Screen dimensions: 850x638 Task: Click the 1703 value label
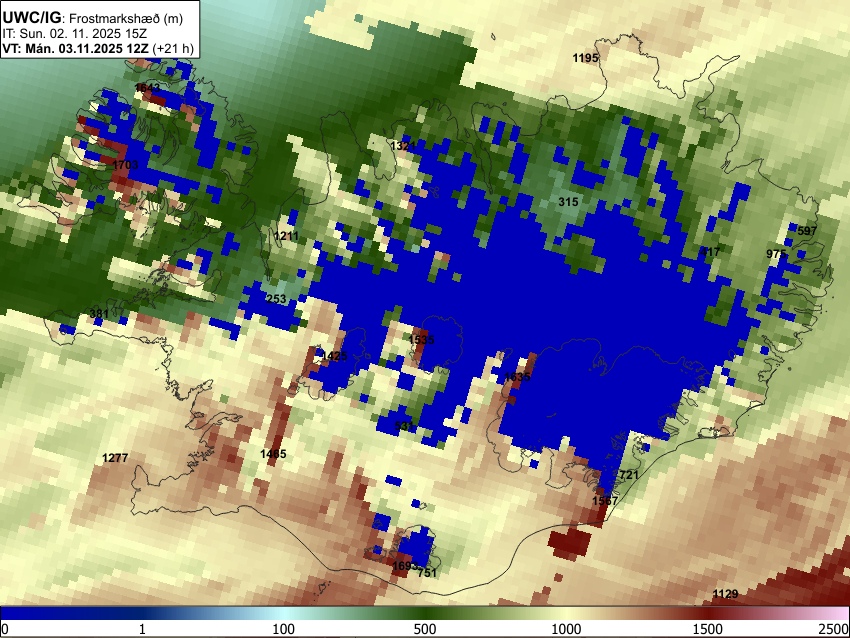125,164
